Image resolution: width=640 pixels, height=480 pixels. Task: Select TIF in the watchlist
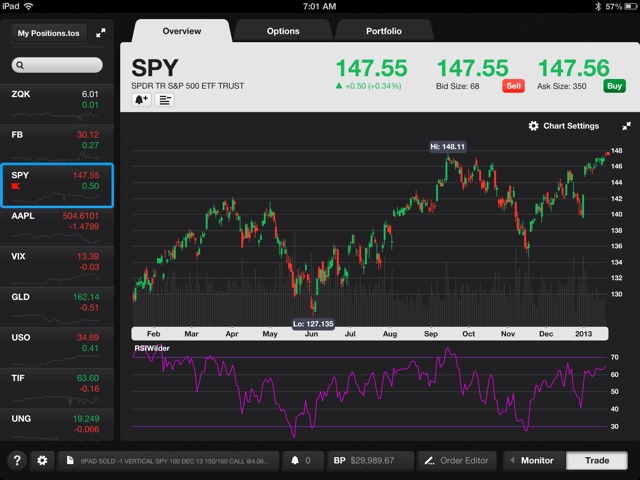click(x=56, y=387)
